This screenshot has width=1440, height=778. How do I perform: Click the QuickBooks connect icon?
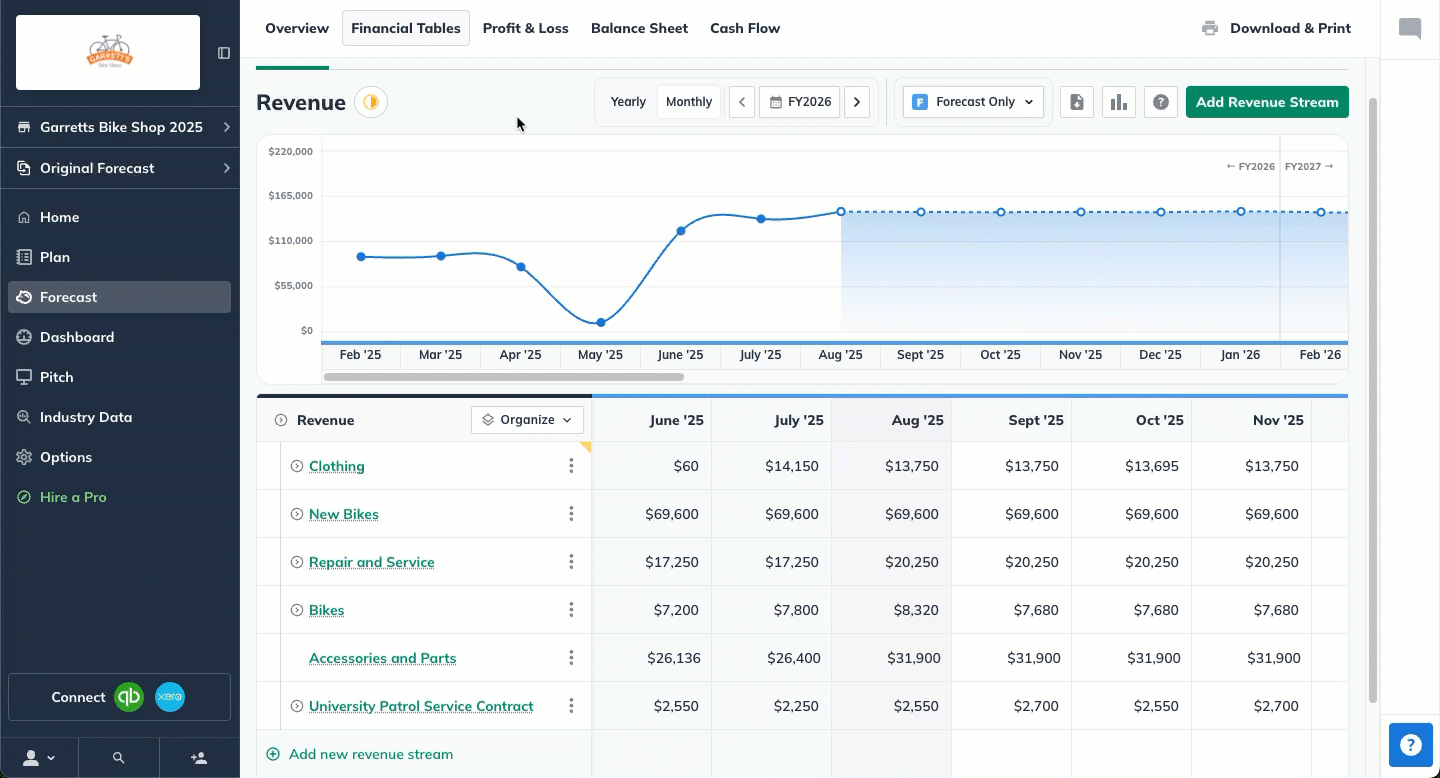pos(129,697)
